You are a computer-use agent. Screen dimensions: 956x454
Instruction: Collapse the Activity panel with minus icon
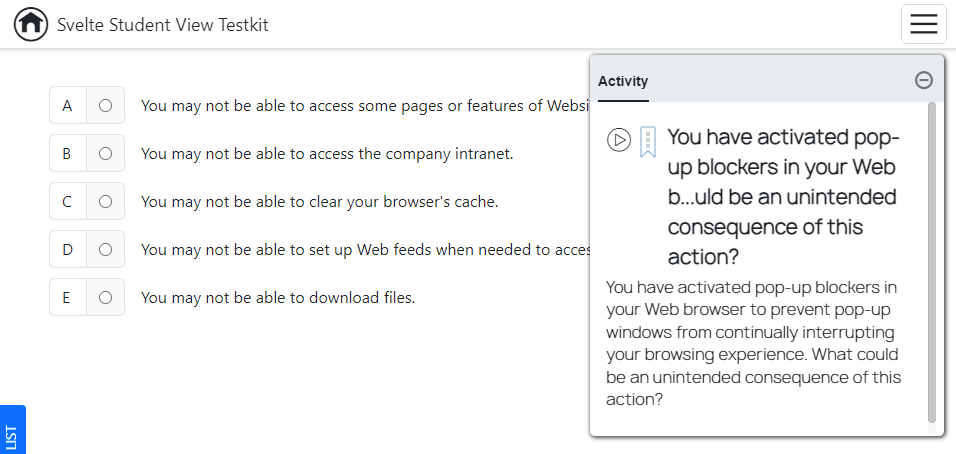924,81
